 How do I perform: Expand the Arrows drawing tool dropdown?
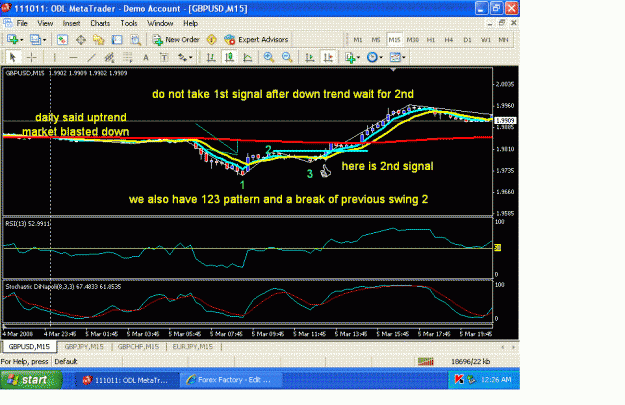185,57
